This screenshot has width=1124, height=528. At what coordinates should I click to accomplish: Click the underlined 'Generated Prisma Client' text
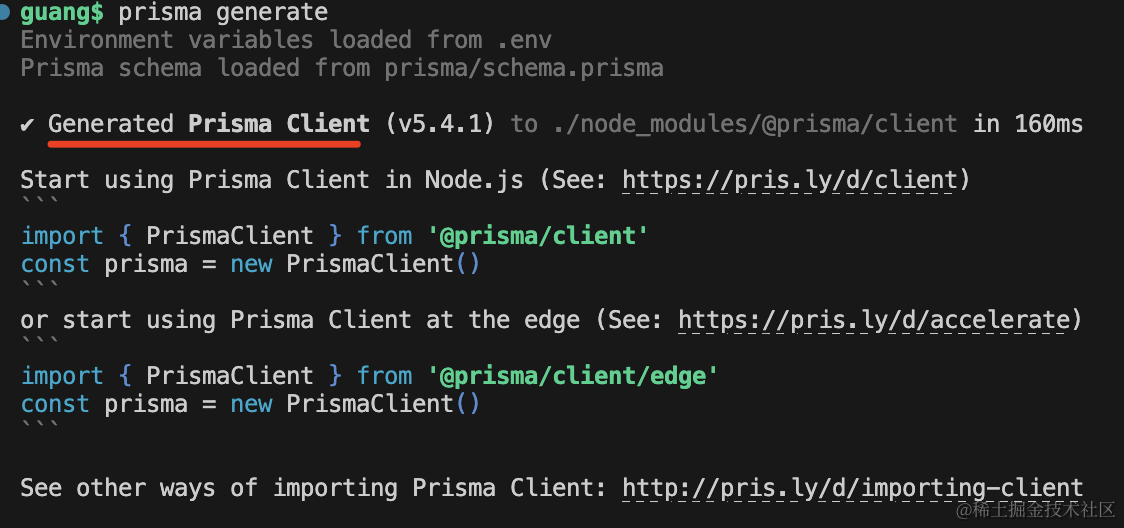pos(208,124)
